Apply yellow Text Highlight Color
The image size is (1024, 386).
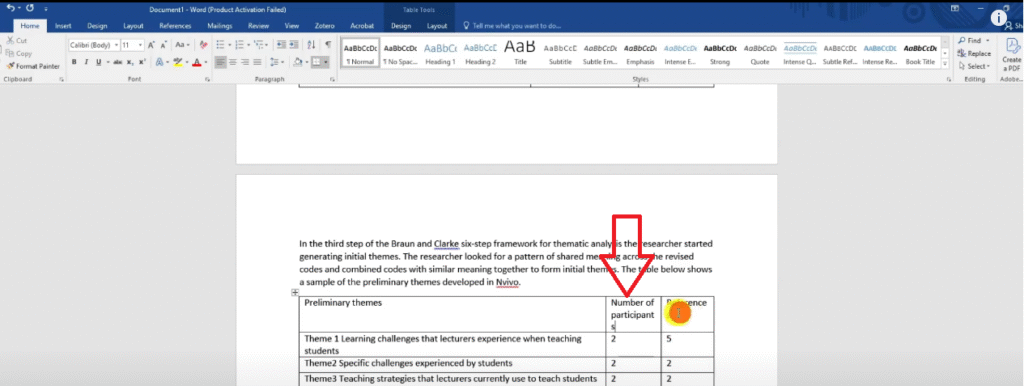177,62
